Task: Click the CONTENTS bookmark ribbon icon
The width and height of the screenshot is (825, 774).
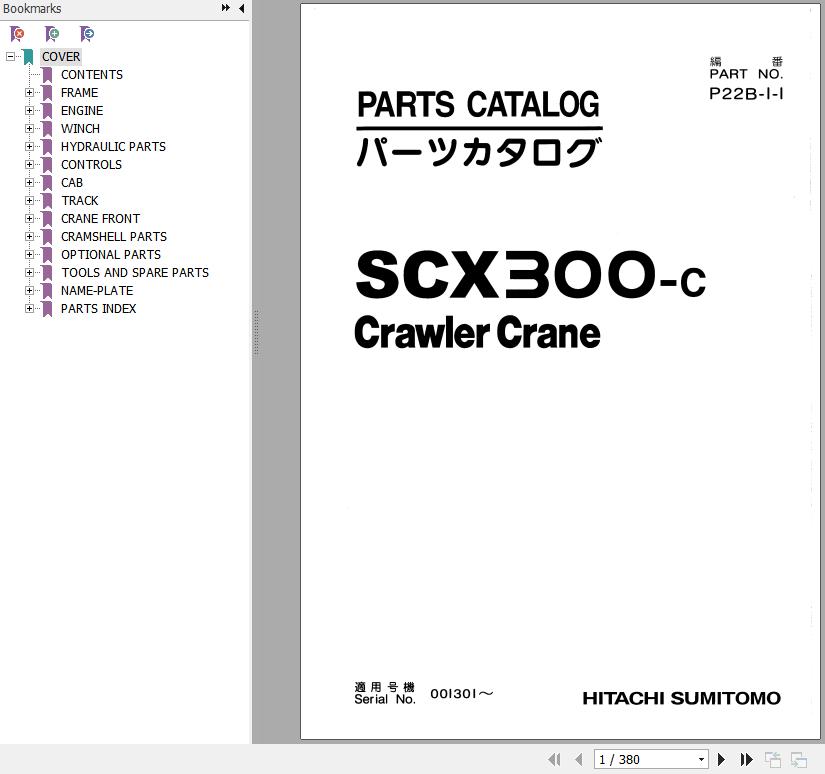Action: [x=47, y=75]
